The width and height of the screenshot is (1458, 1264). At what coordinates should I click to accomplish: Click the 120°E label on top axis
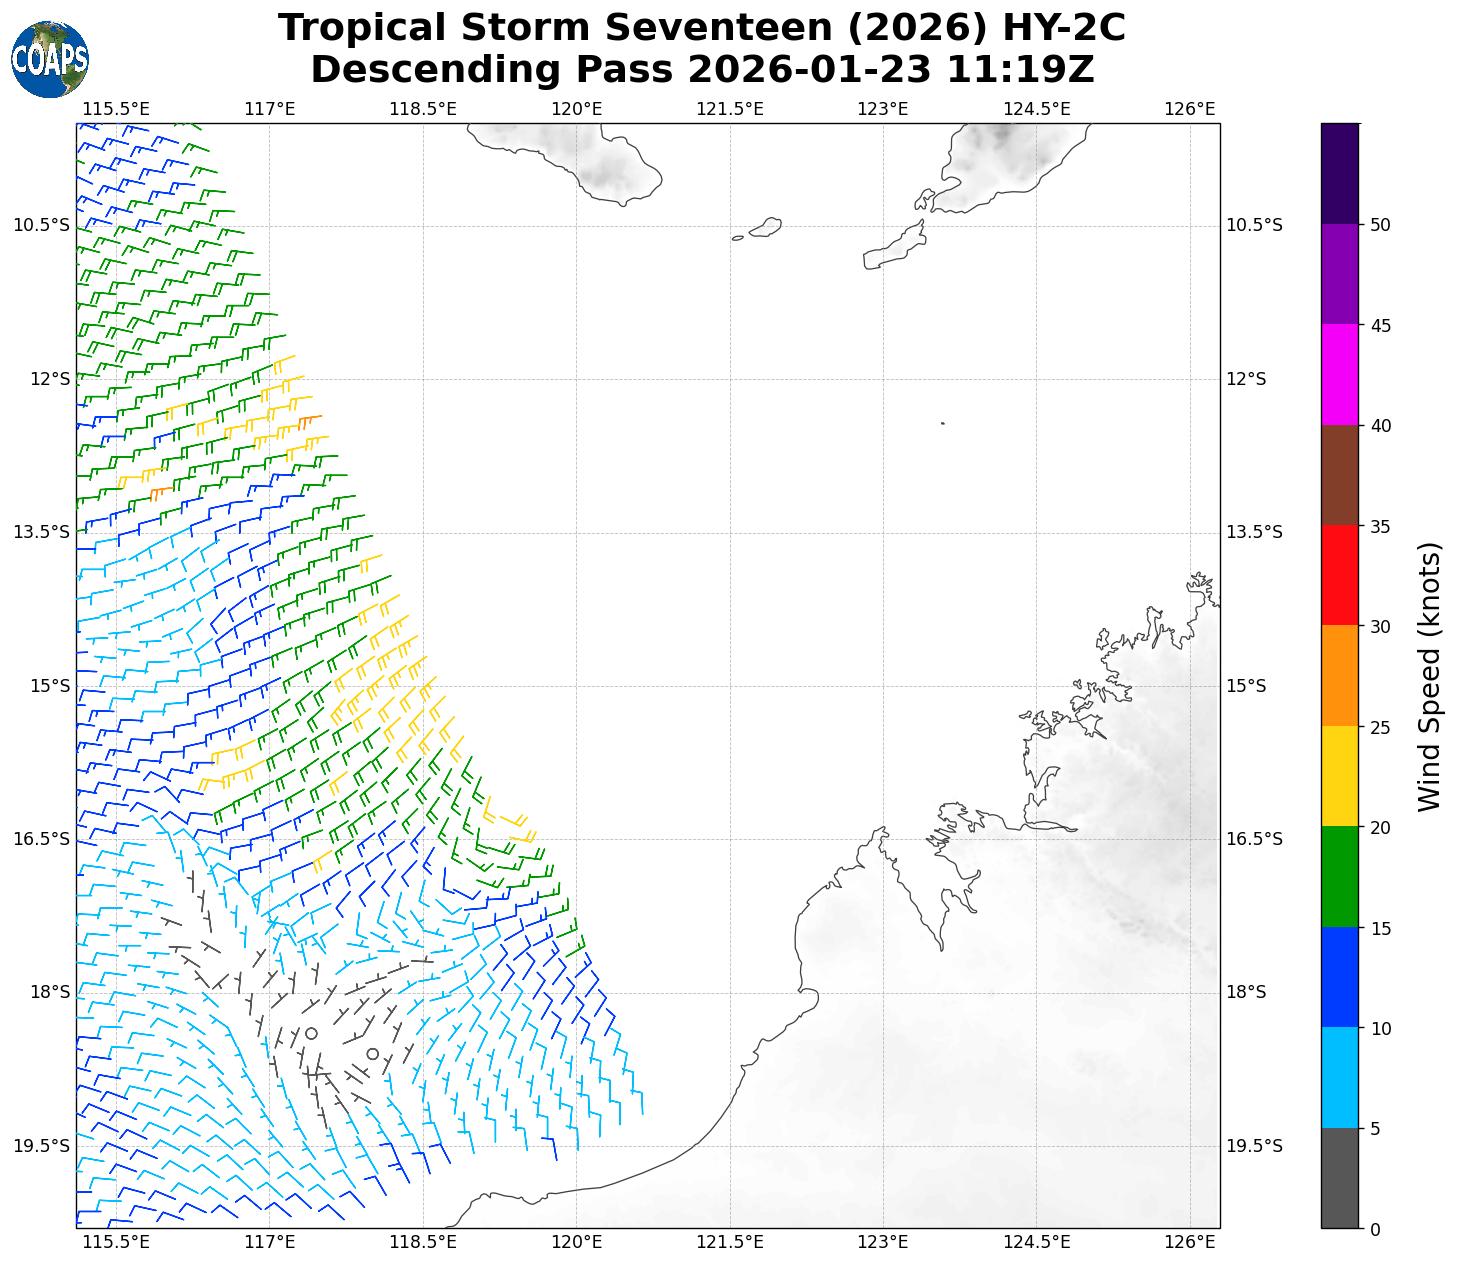pos(577,108)
